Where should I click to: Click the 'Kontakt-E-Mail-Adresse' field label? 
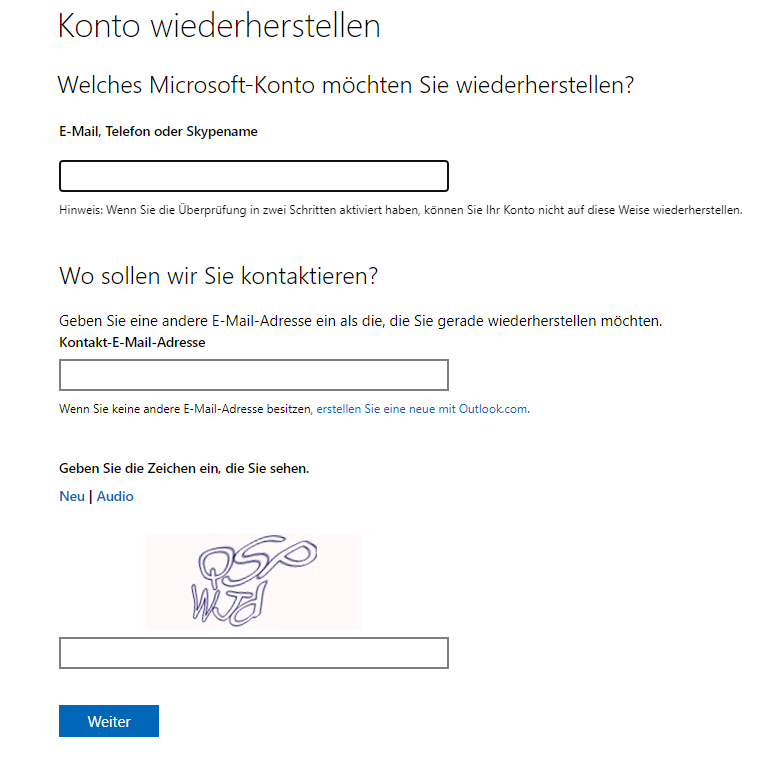tap(132, 343)
